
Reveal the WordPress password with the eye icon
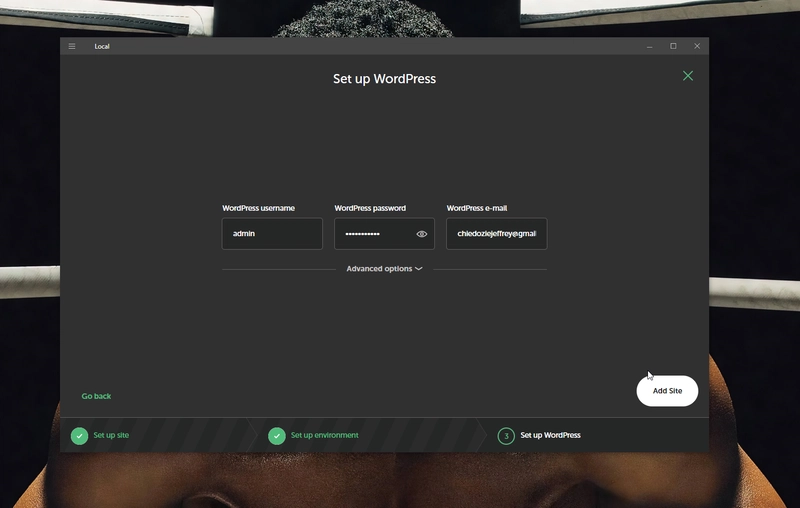tap(421, 234)
